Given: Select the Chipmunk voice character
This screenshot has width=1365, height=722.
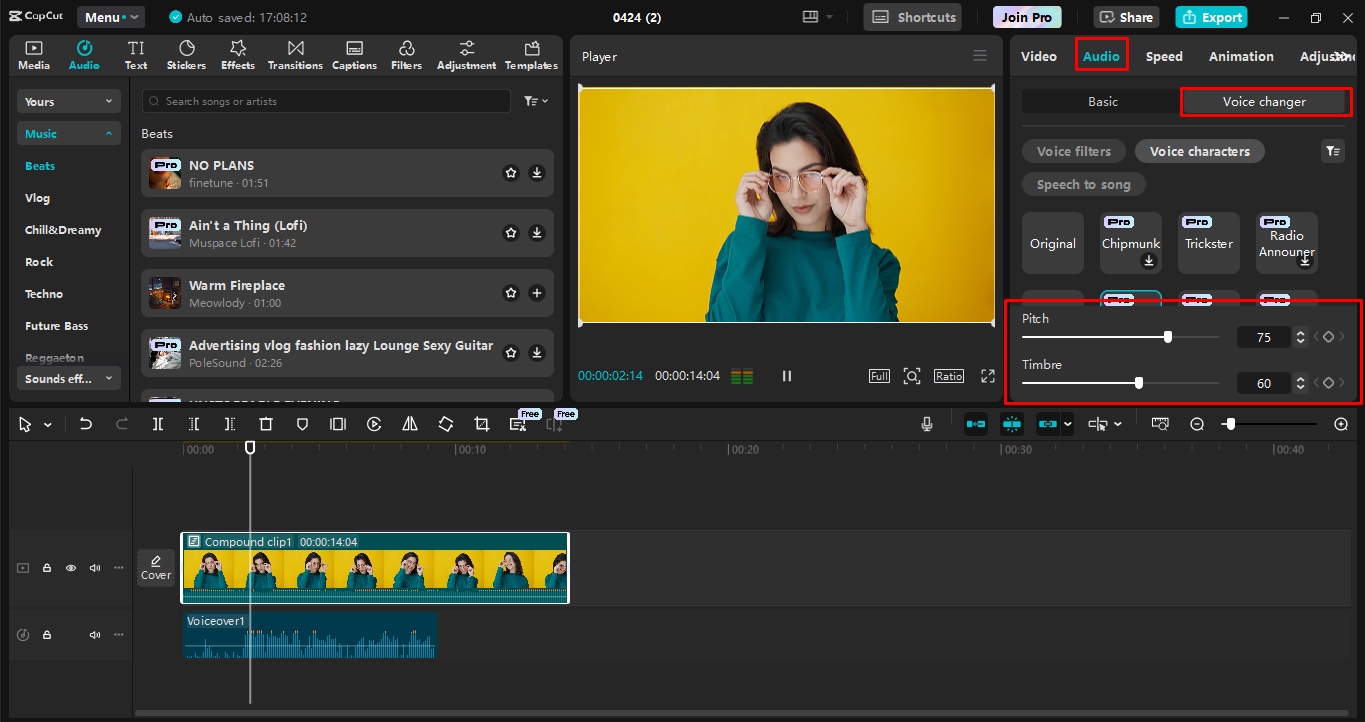Looking at the screenshot, I should (1131, 242).
